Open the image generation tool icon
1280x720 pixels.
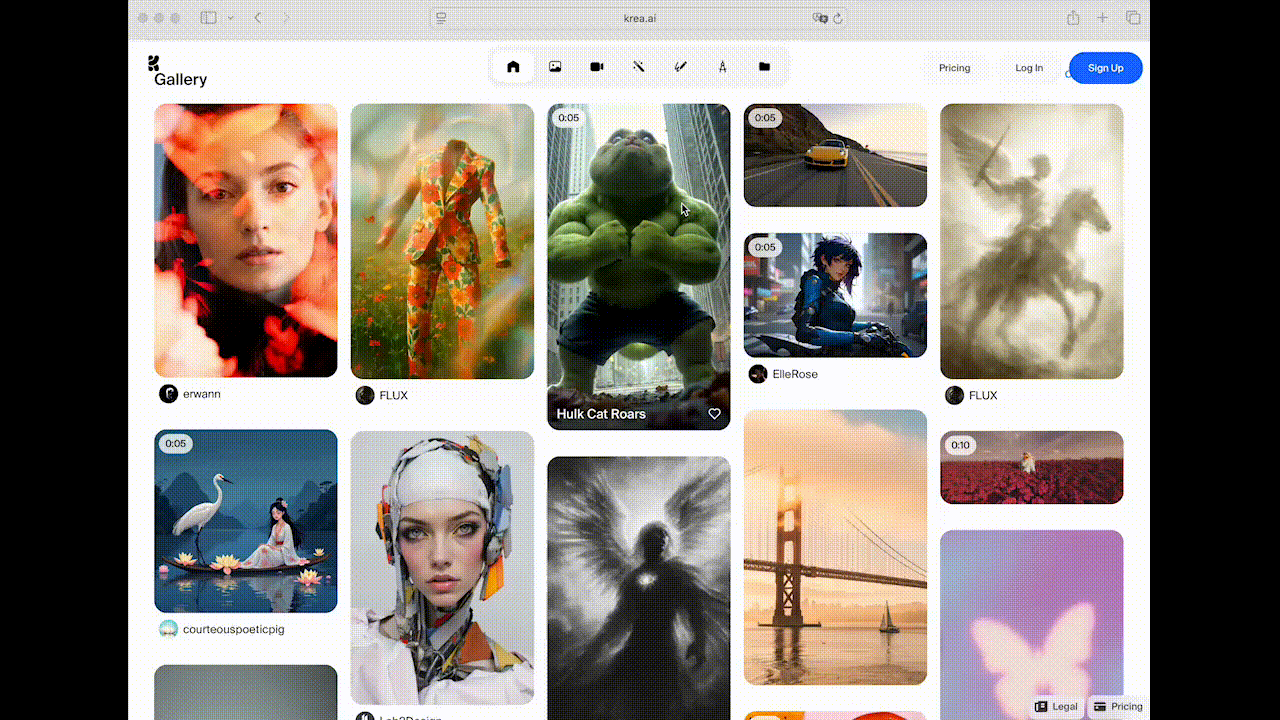[x=555, y=67]
